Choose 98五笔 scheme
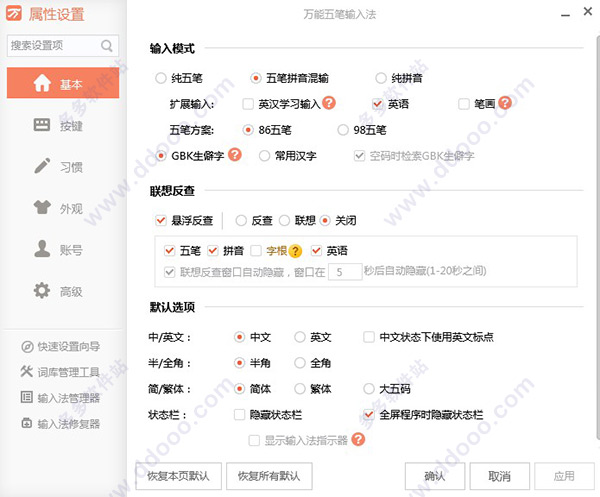 pos(343,130)
